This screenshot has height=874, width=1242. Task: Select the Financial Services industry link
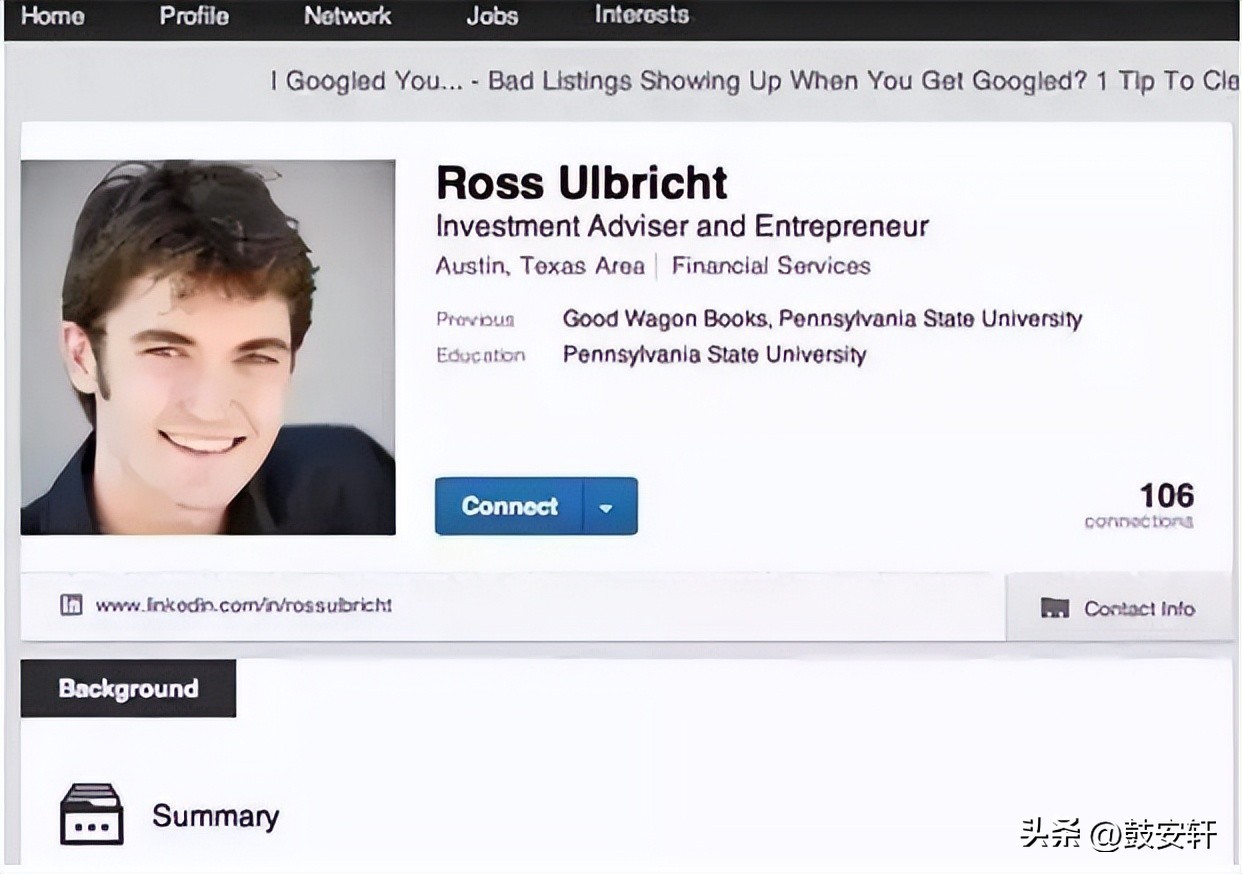(770, 266)
